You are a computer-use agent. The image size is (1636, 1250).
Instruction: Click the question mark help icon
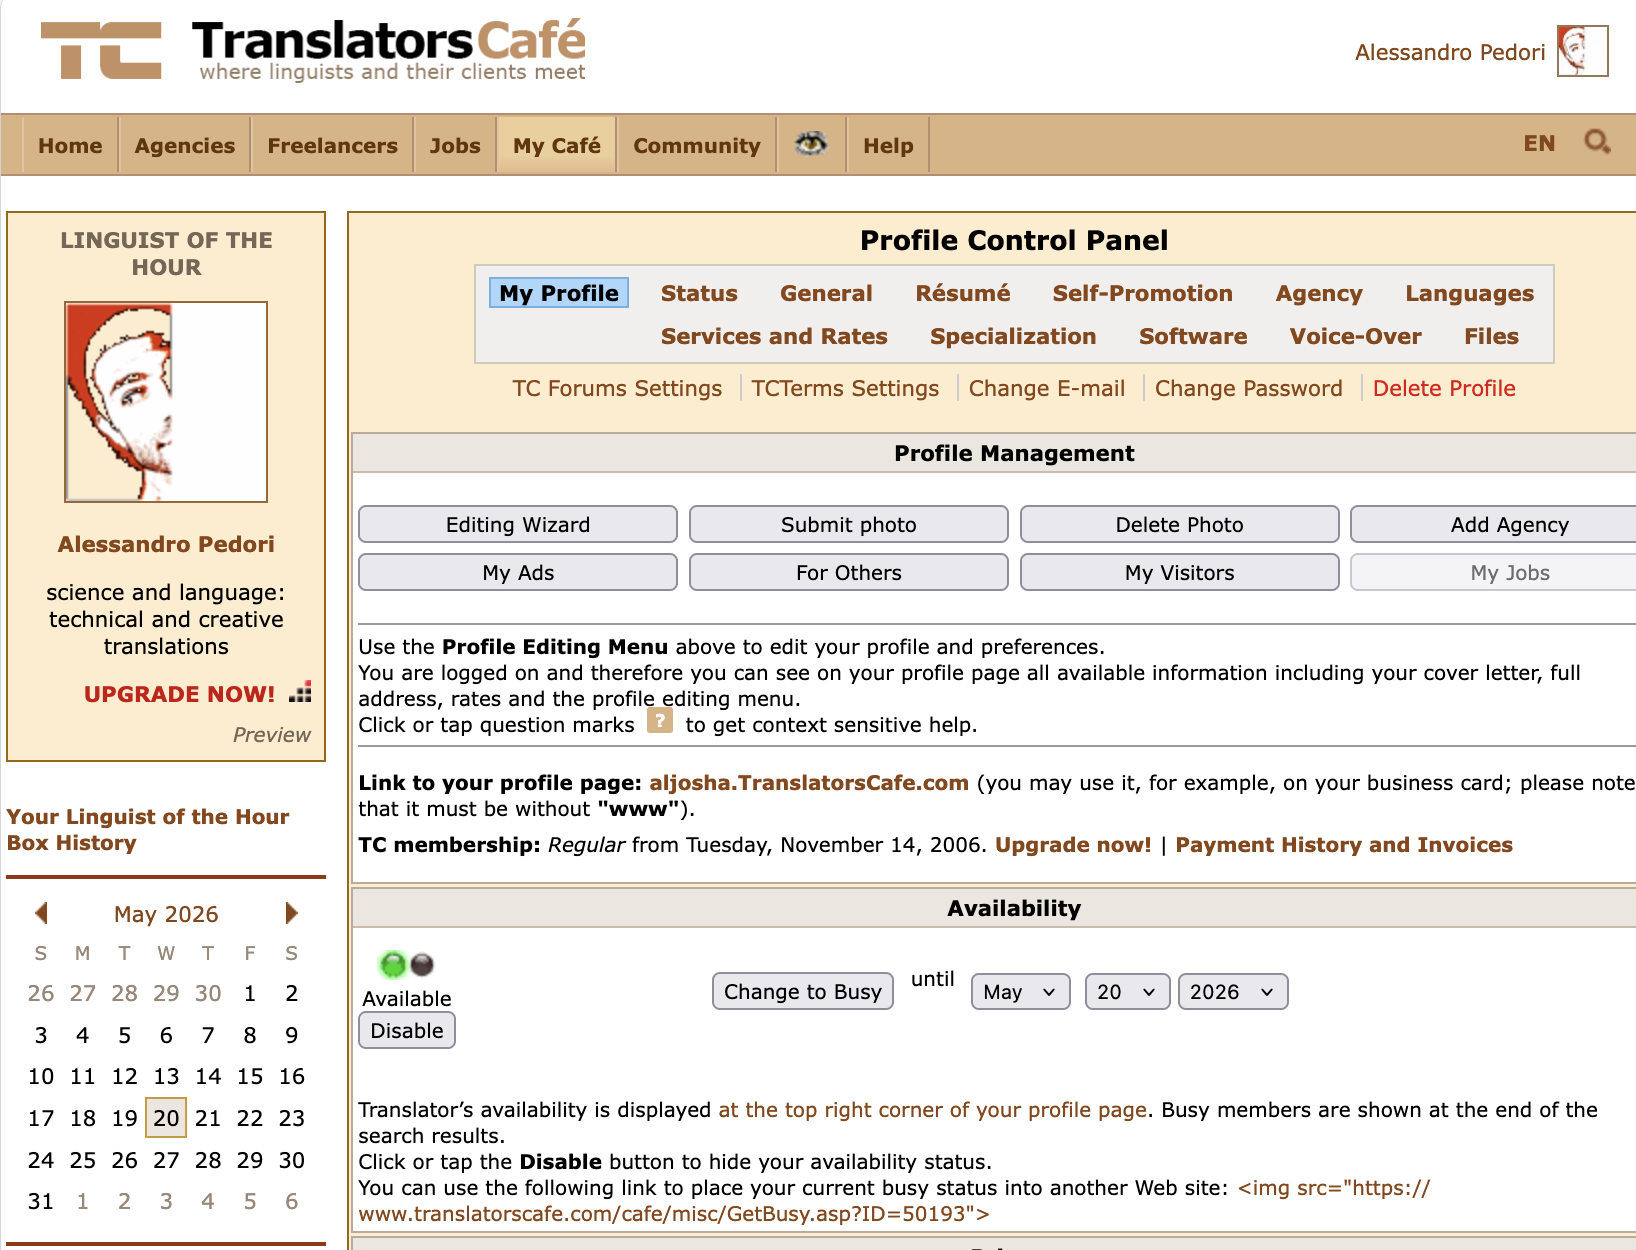(x=659, y=721)
